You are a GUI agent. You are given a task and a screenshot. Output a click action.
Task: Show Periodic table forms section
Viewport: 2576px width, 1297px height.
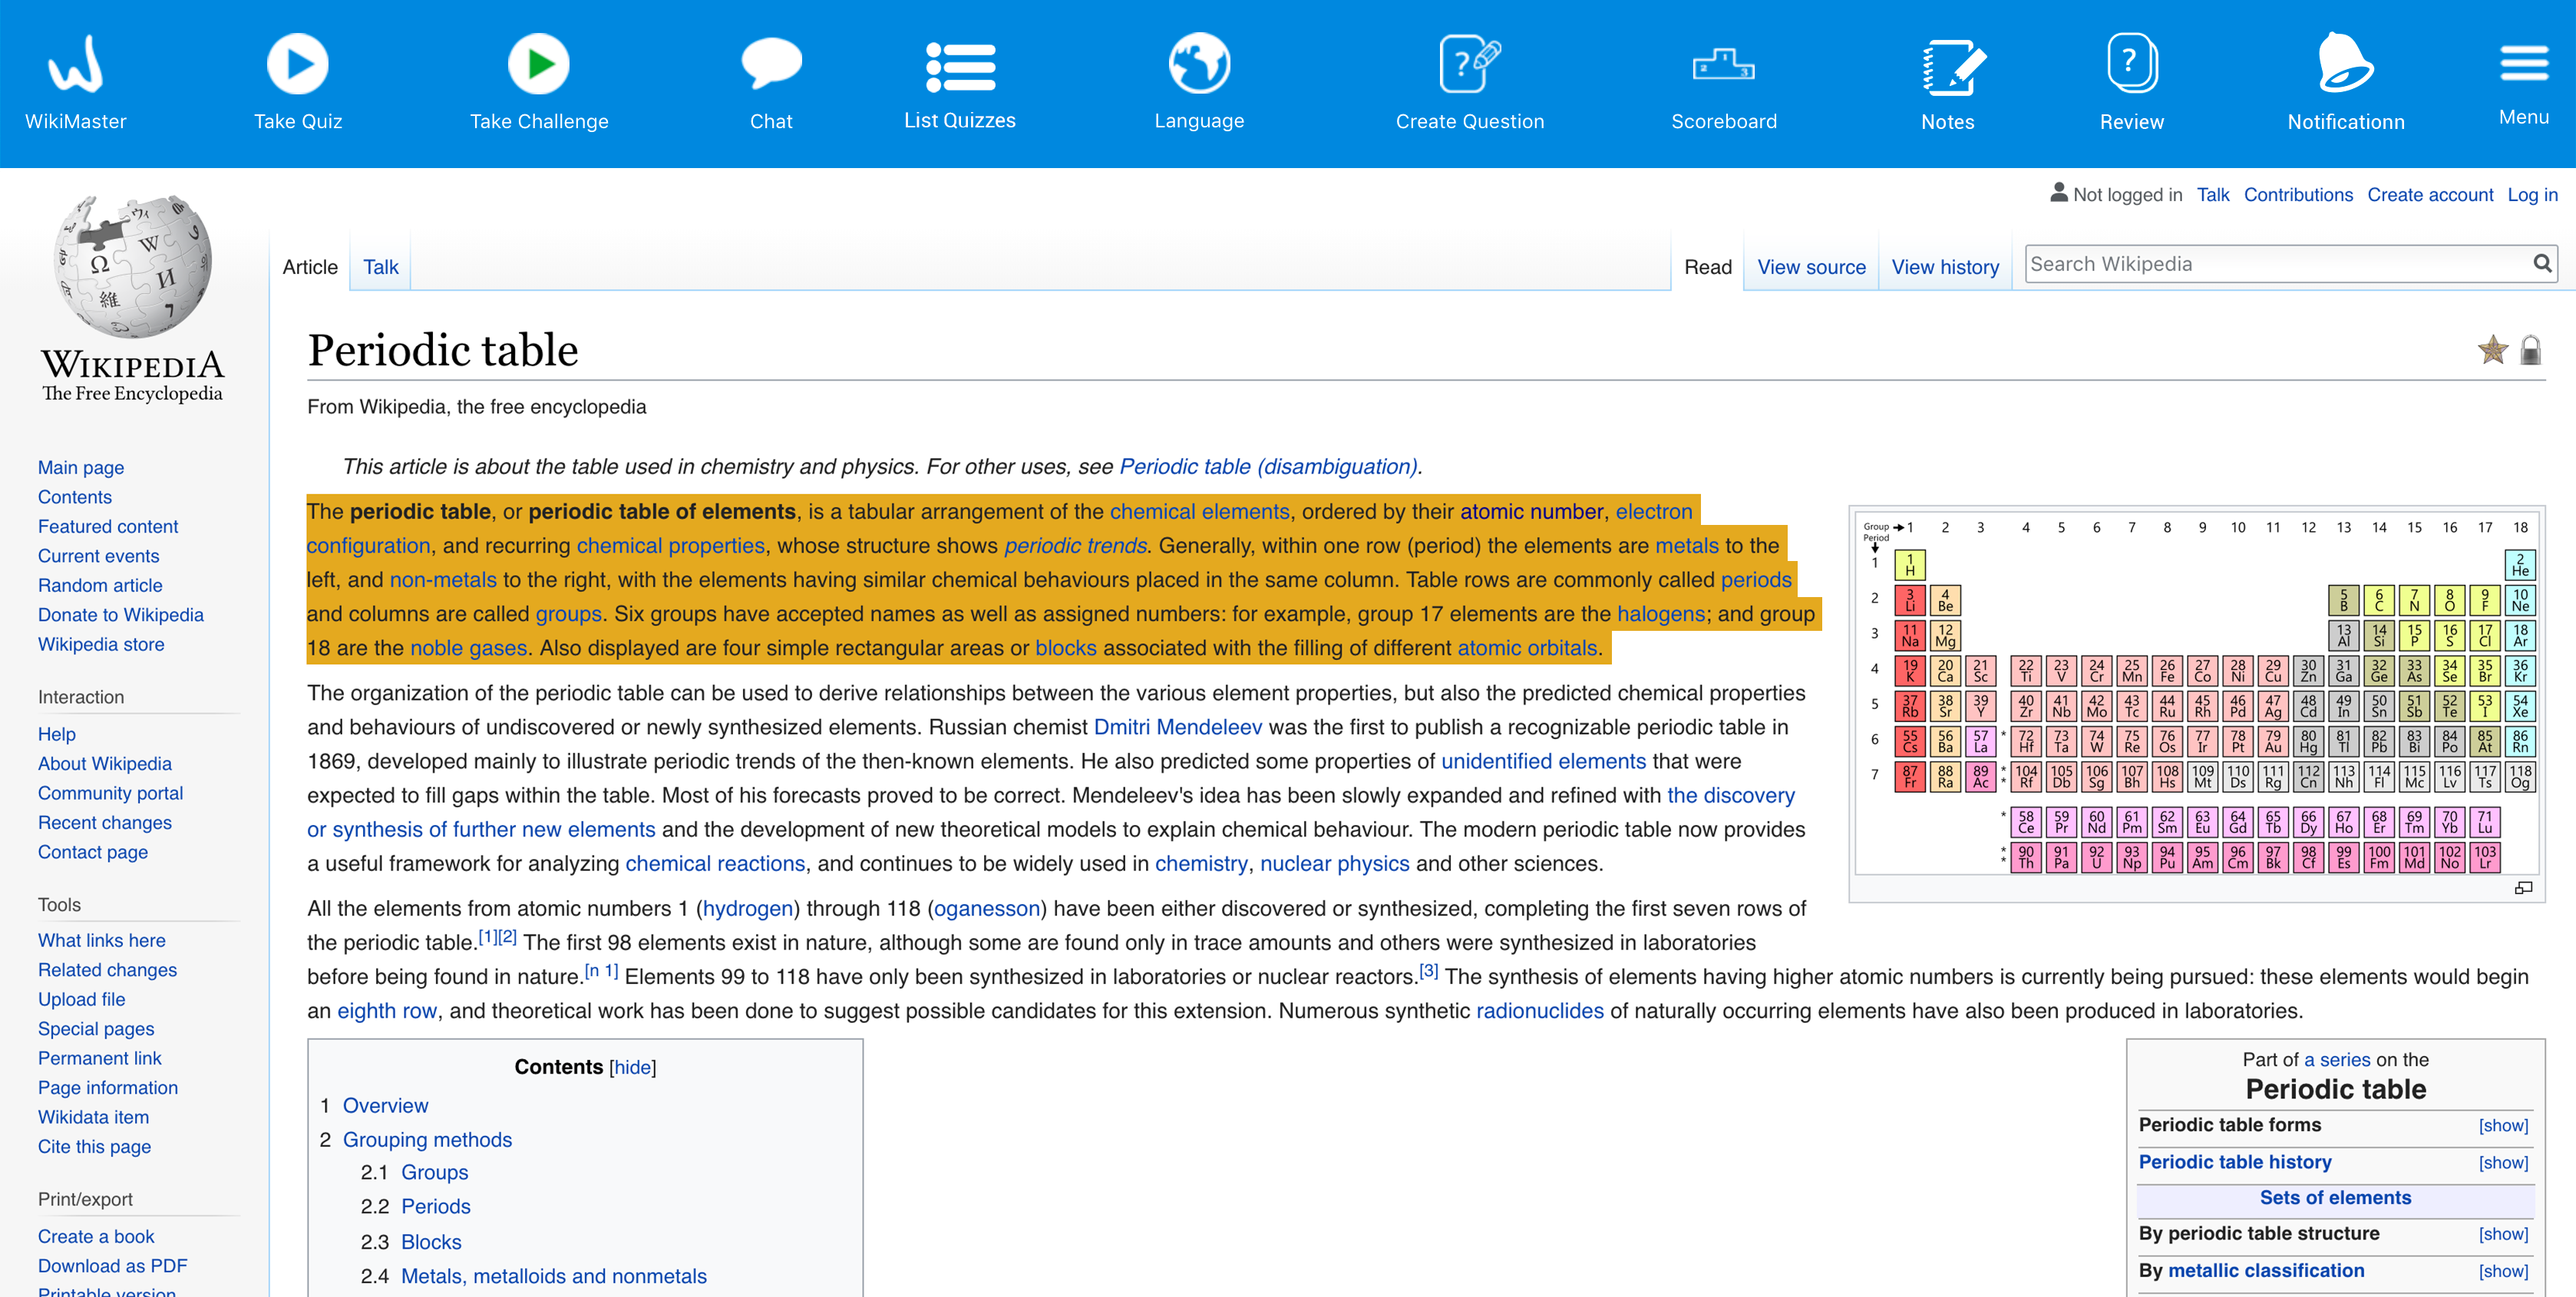pyautogui.click(x=2503, y=1126)
